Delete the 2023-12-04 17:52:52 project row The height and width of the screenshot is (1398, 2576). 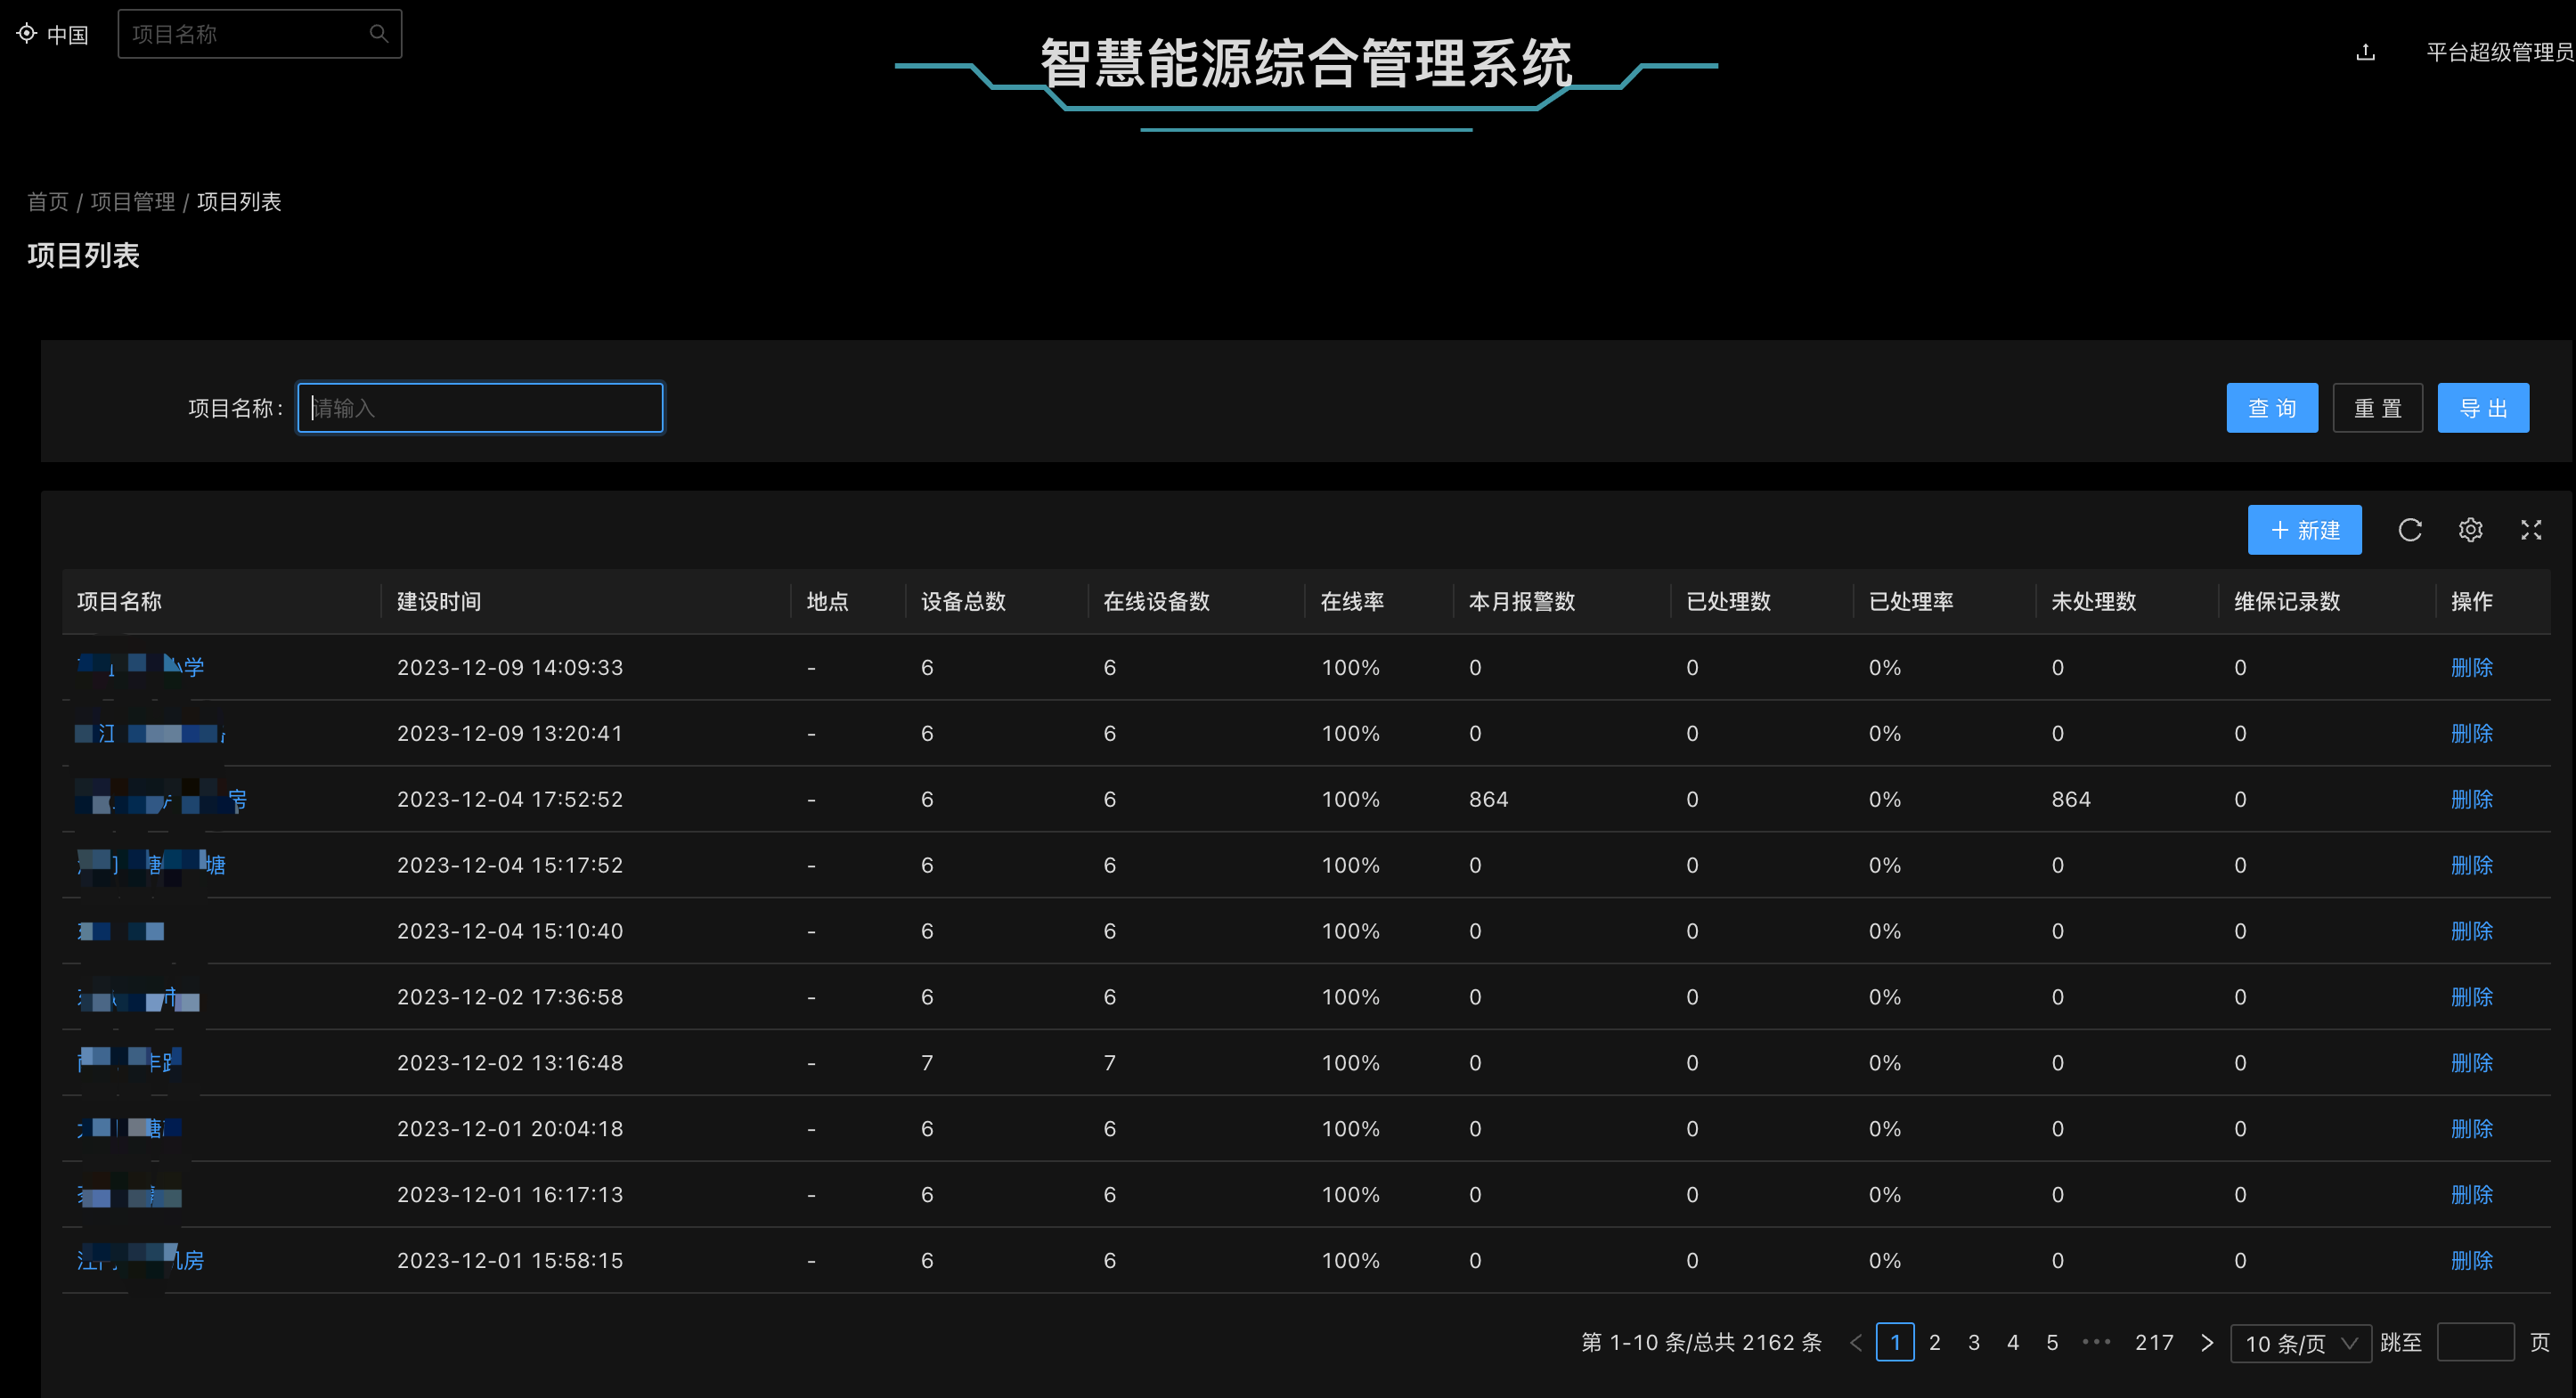pos(2471,799)
